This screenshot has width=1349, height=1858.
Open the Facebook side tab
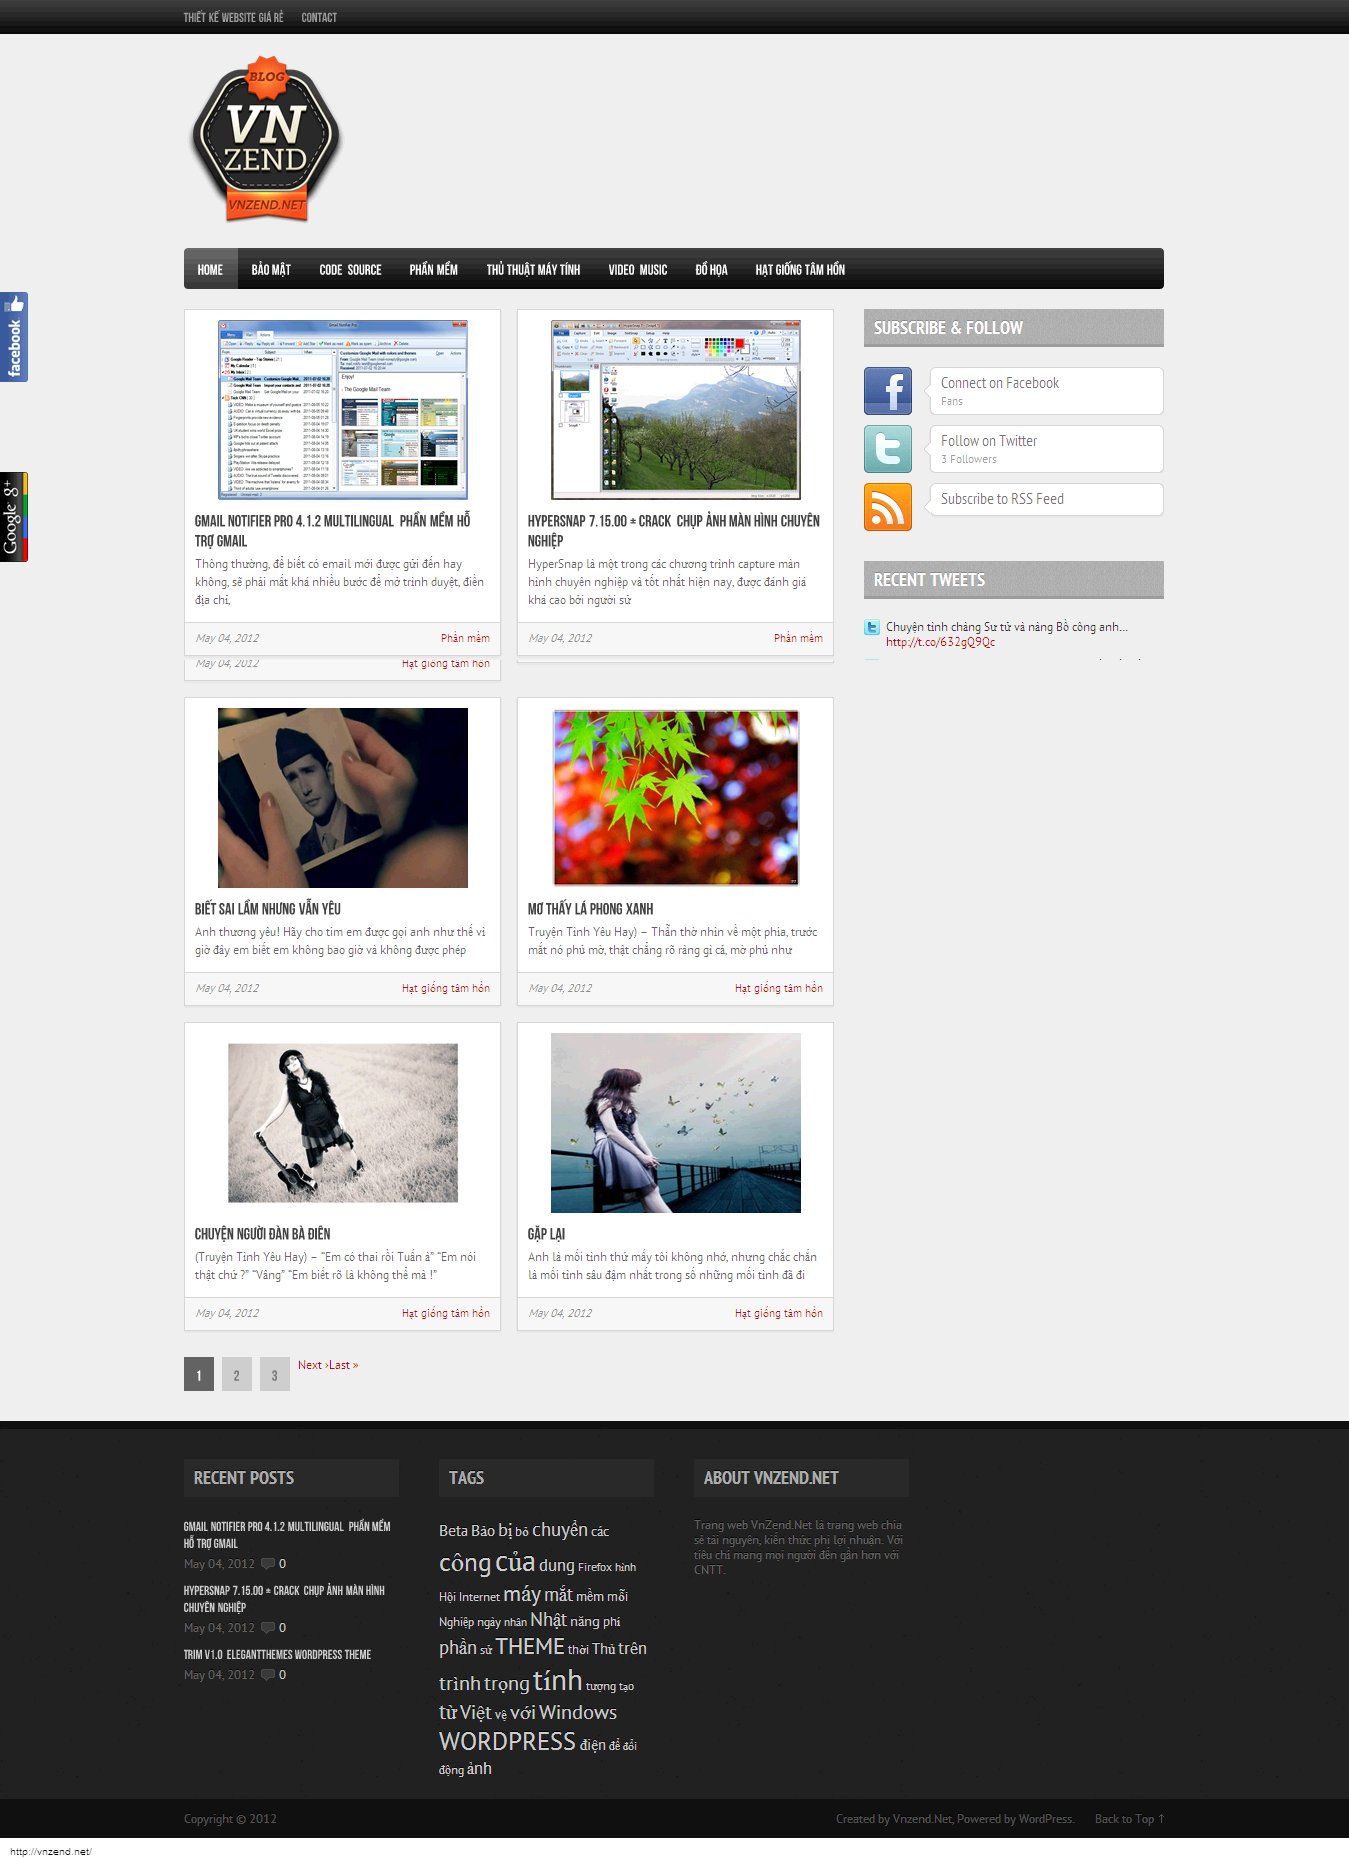pyautogui.click(x=14, y=337)
